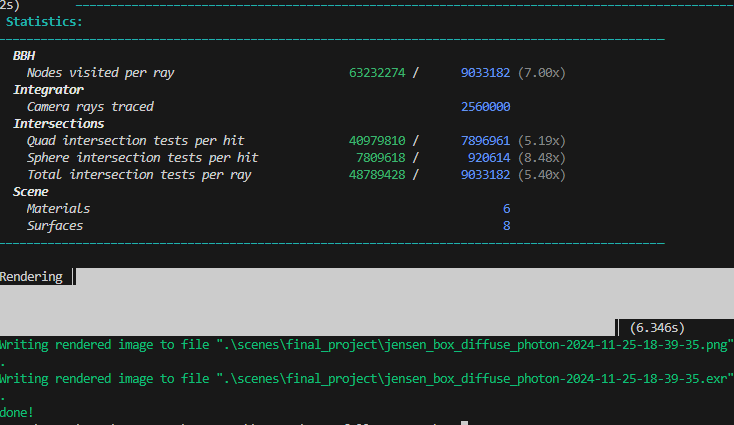Click the .png output file path

pyautogui.click(x=473, y=345)
